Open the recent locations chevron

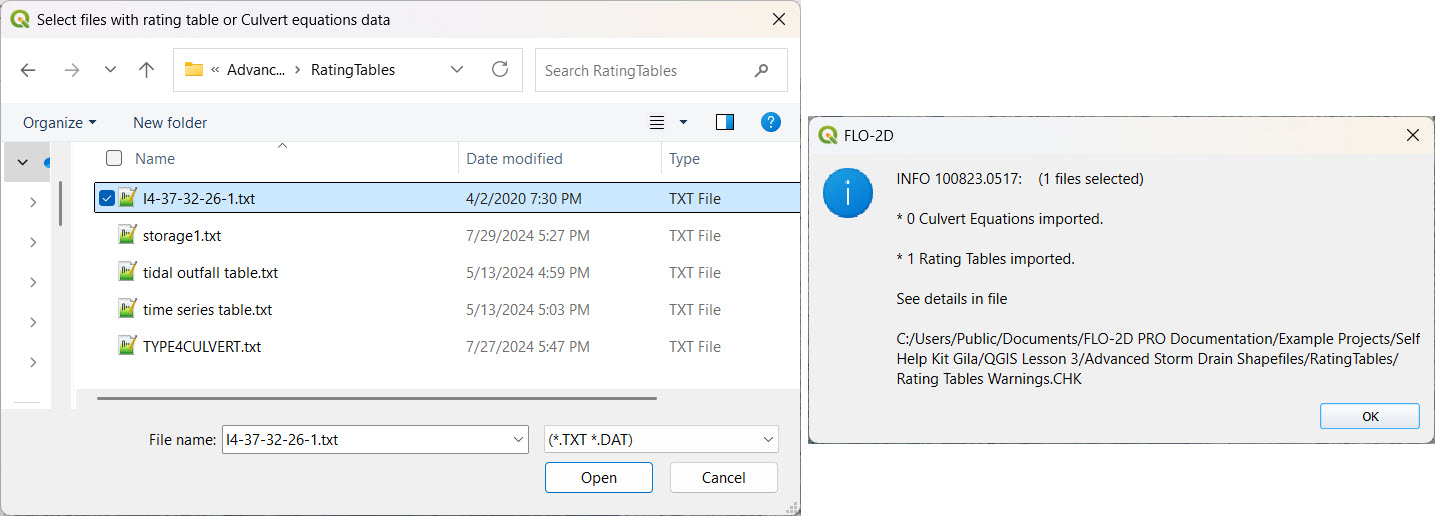pyautogui.click(x=110, y=70)
